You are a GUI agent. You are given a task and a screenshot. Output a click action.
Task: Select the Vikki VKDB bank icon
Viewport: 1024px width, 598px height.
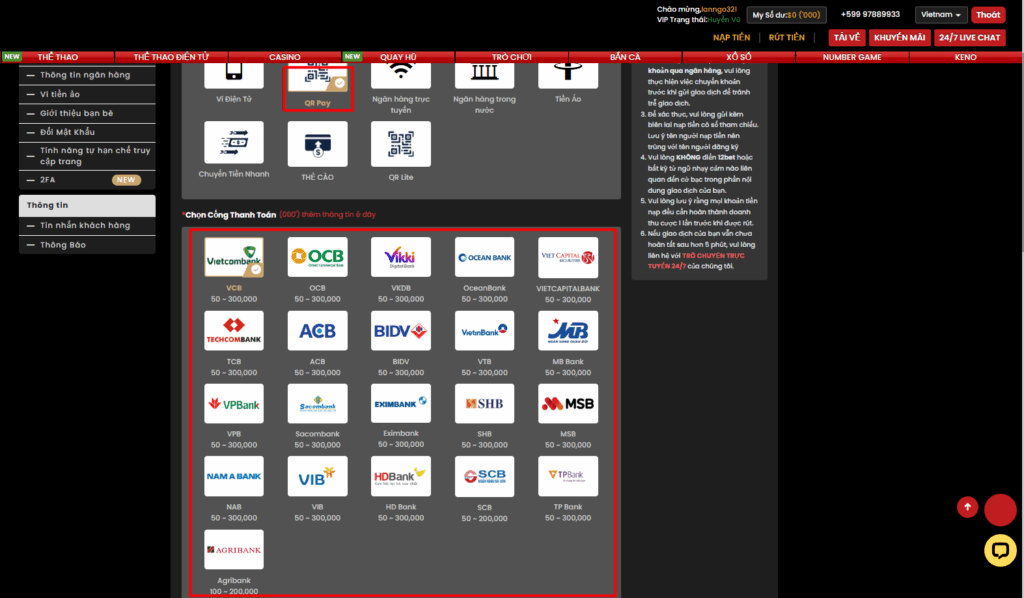click(x=401, y=257)
